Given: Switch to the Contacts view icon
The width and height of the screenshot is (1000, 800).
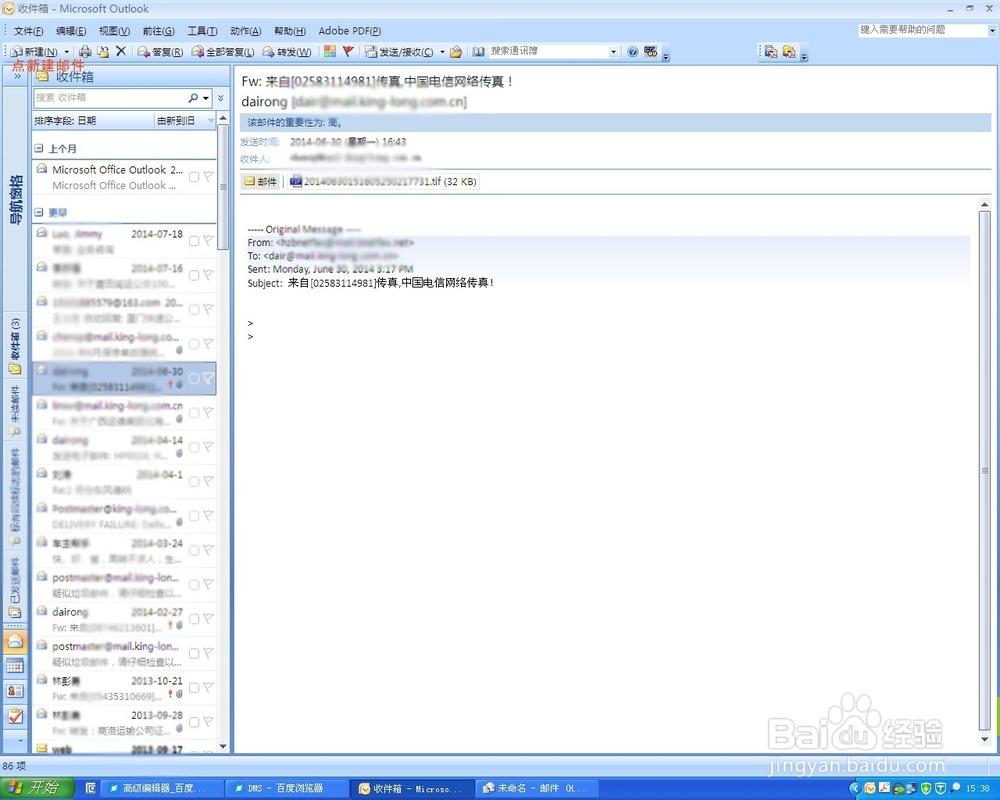Looking at the screenshot, I should (15, 692).
